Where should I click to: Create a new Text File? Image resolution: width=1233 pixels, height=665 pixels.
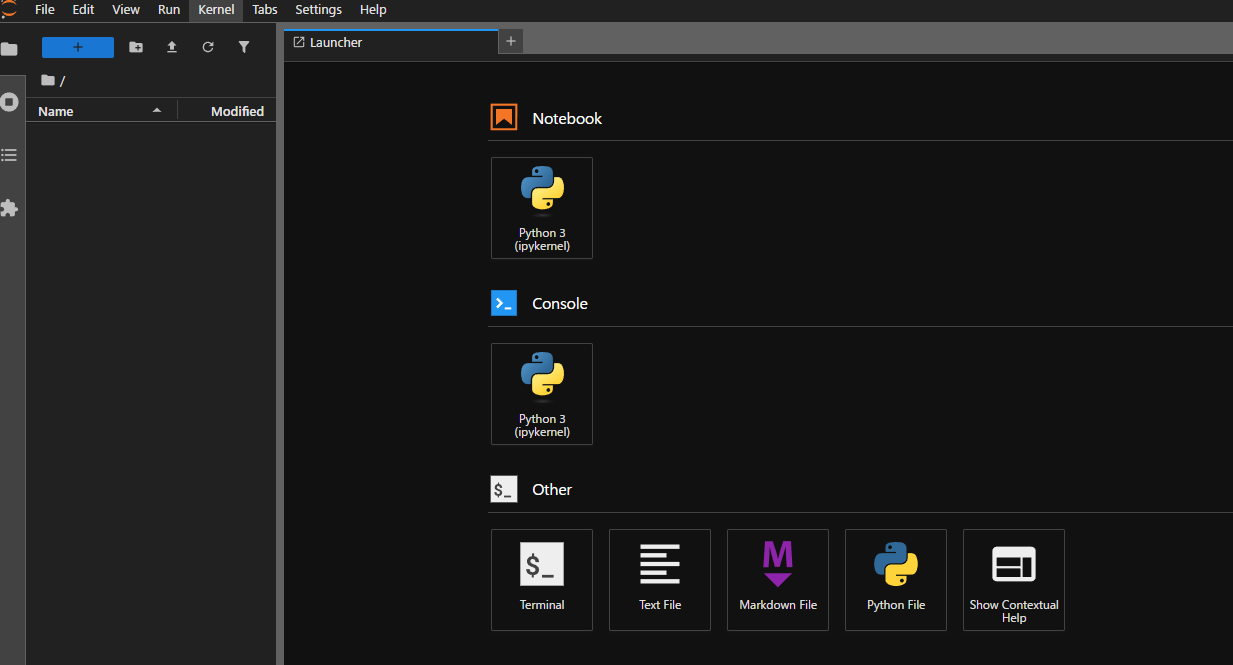click(659, 580)
